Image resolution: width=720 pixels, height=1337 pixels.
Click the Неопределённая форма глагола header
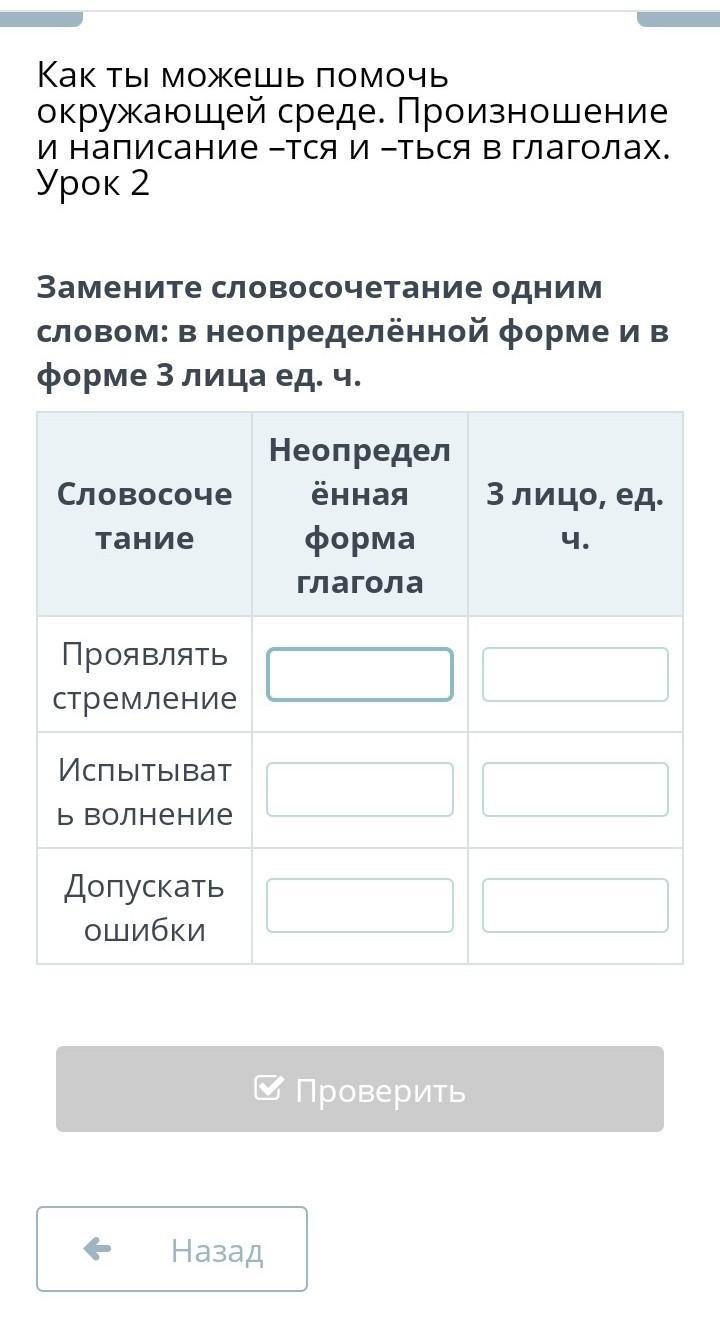pos(359,515)
